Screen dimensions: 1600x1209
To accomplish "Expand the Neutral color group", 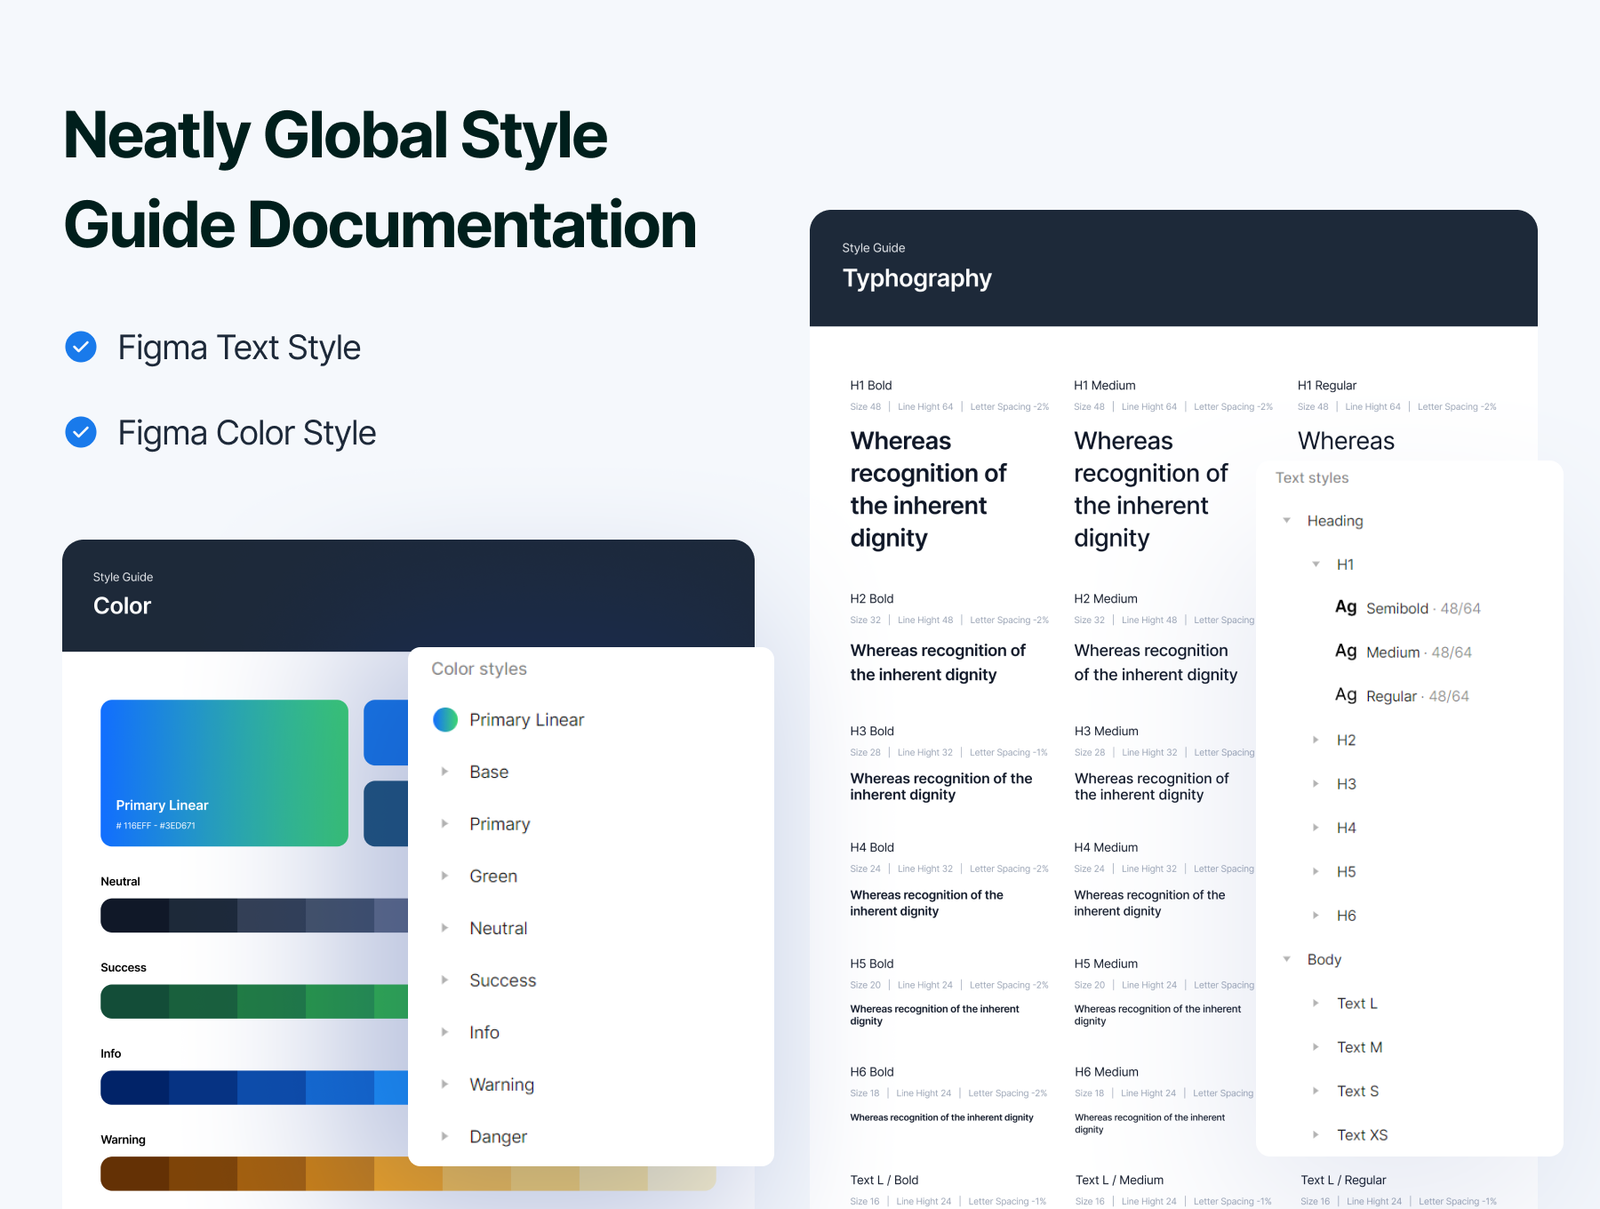I will click(x=445, y=927).
